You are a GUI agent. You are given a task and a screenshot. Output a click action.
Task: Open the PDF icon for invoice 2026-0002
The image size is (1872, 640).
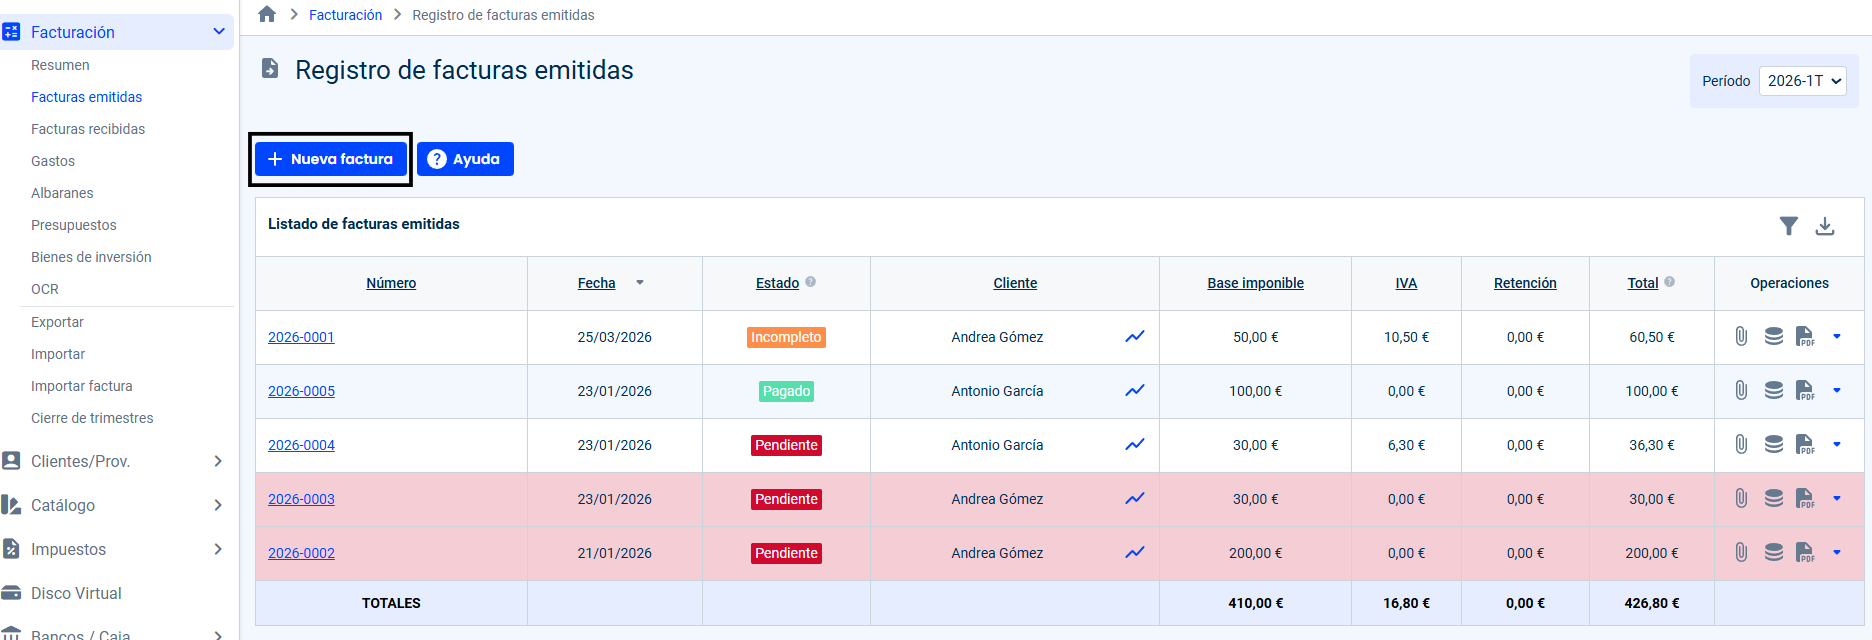(x=1805, y=553)
